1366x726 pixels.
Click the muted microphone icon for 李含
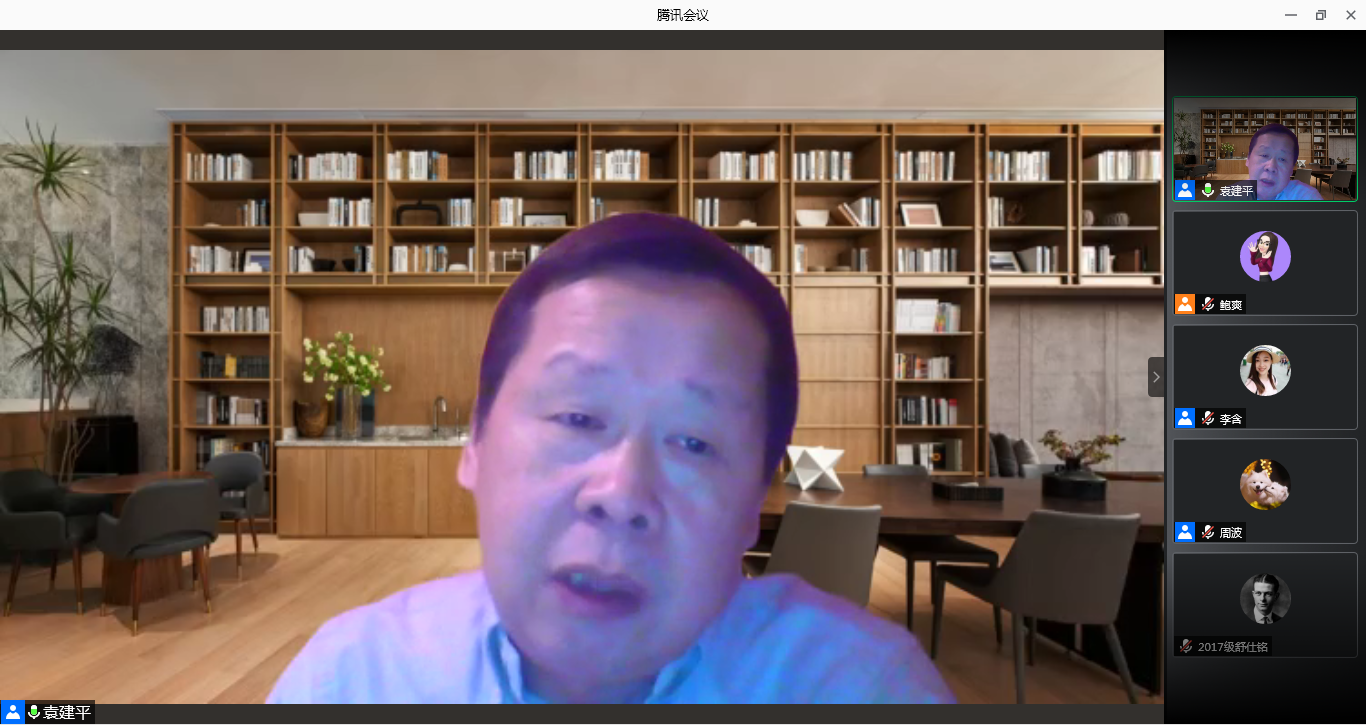point(1208,418)
